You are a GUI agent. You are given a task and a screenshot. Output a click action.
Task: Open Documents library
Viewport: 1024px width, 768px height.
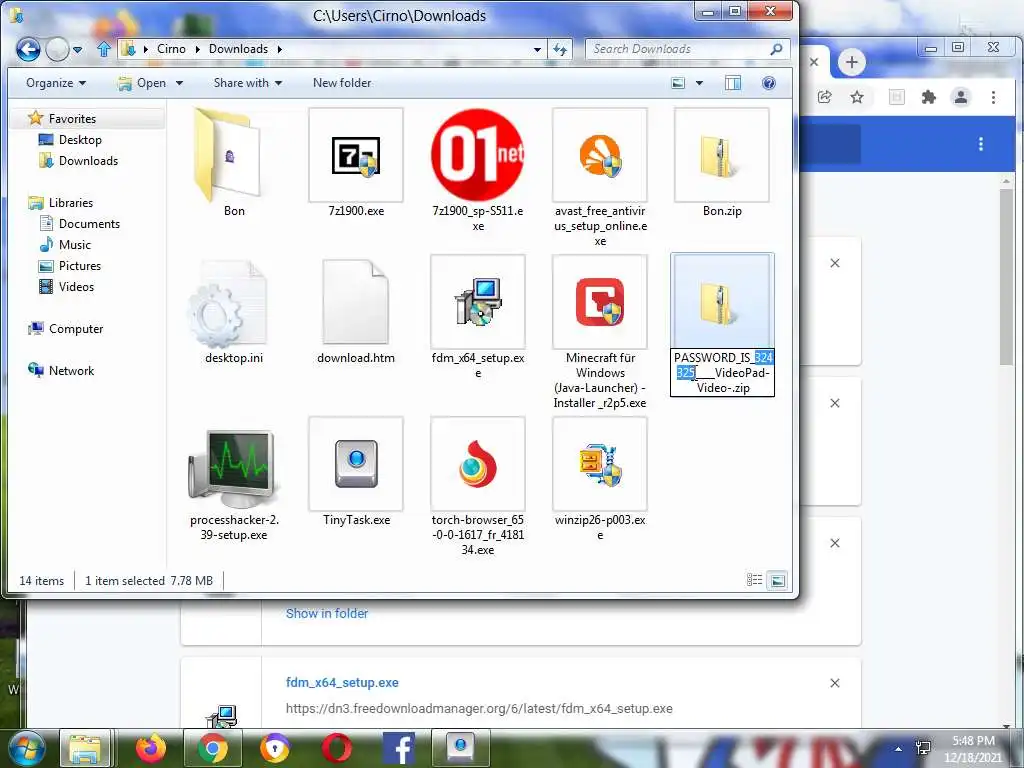88,223
